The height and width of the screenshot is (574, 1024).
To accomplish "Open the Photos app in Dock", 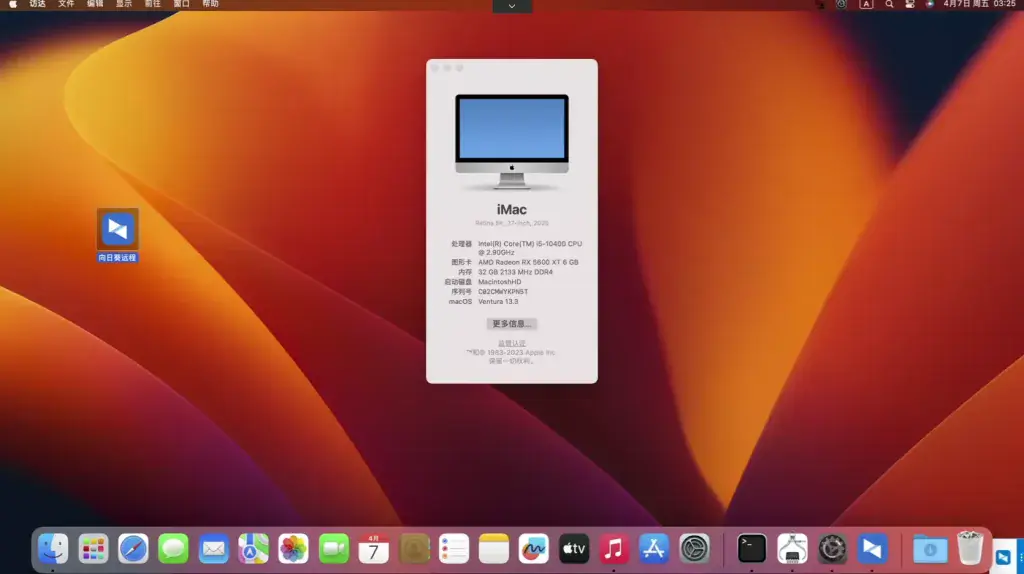I will click(x=293, y=549).
